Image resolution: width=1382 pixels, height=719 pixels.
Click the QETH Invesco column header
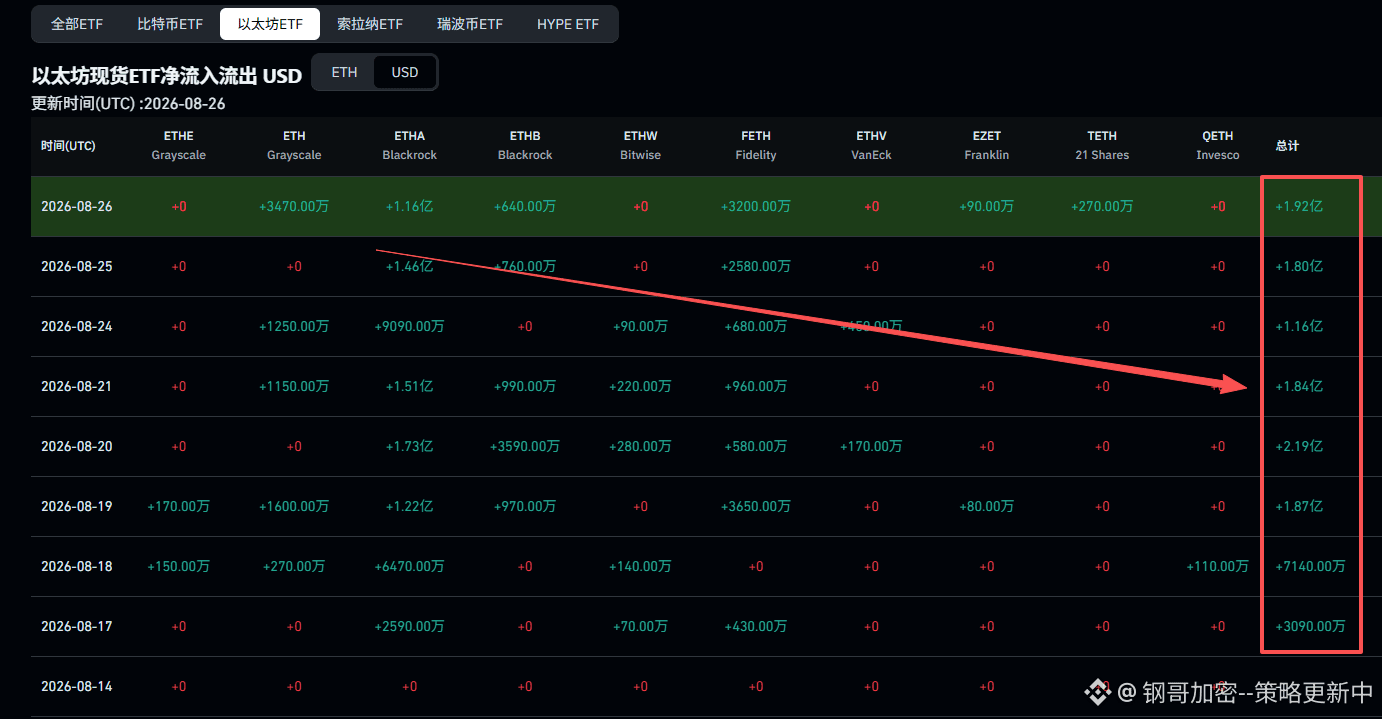coord(1218,146)
